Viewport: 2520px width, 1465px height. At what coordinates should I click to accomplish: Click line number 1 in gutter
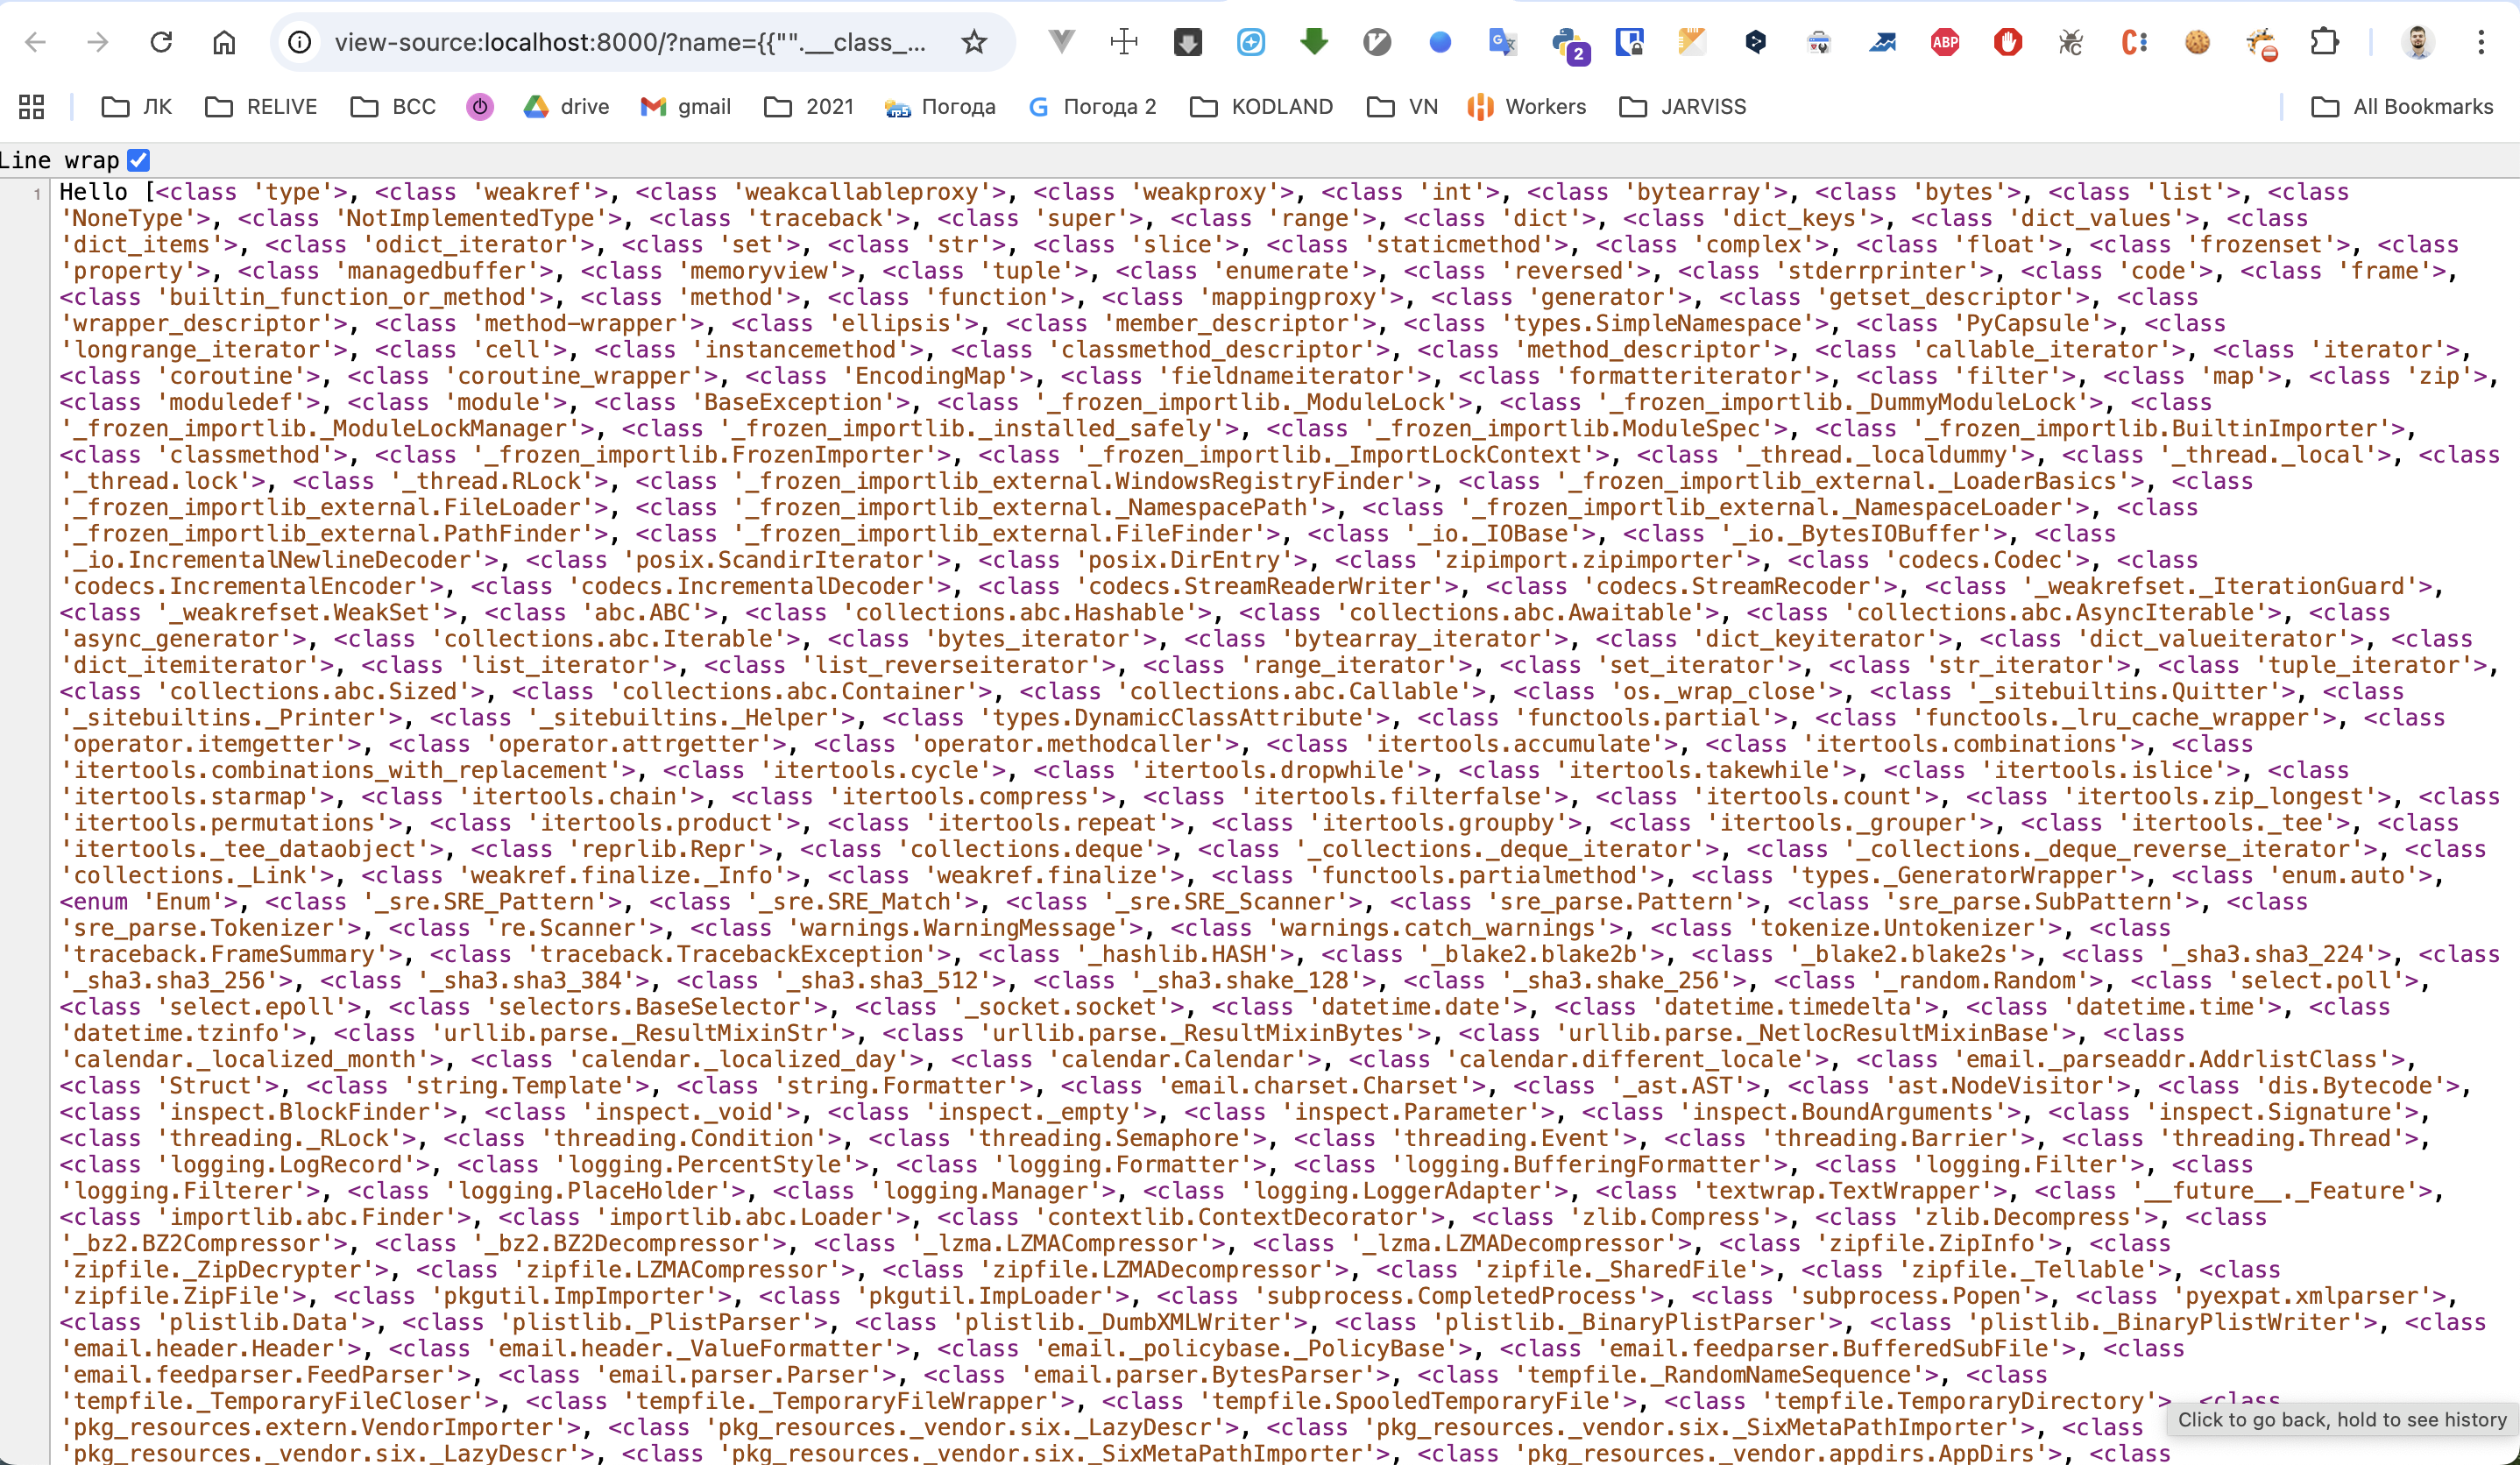37,193
